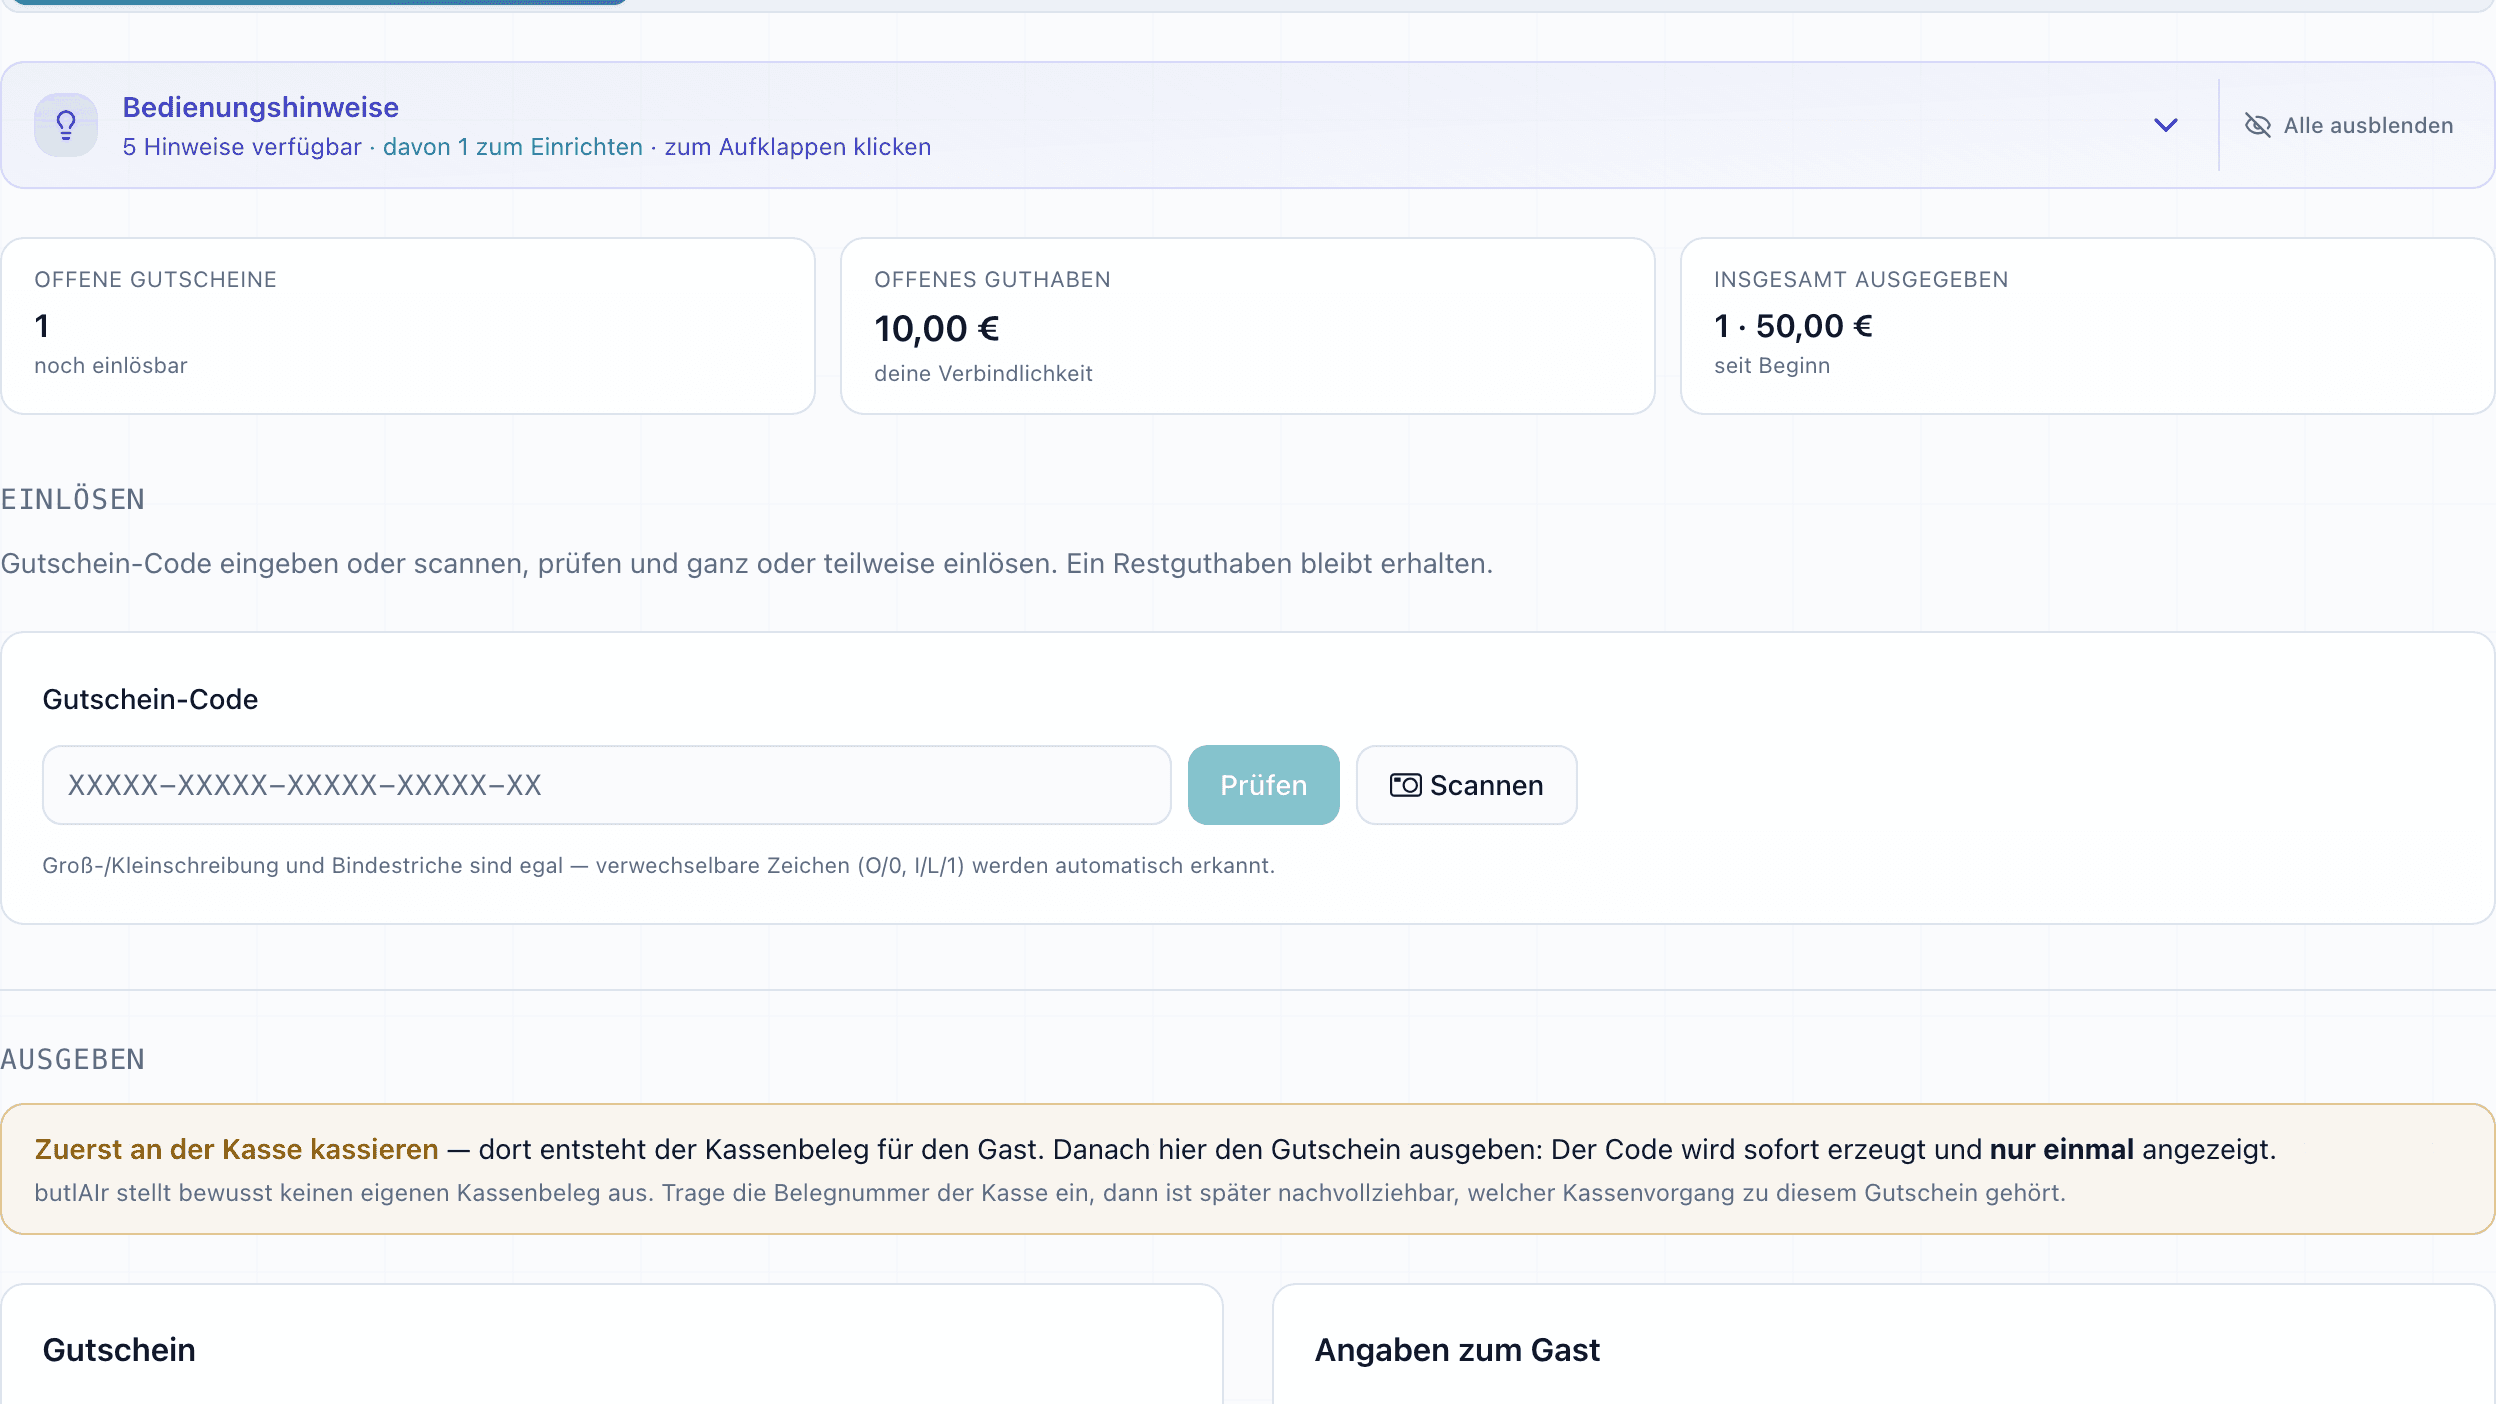
Task: Select the Offenes Guthaben 10,00 € value
Action: [937, 328]
